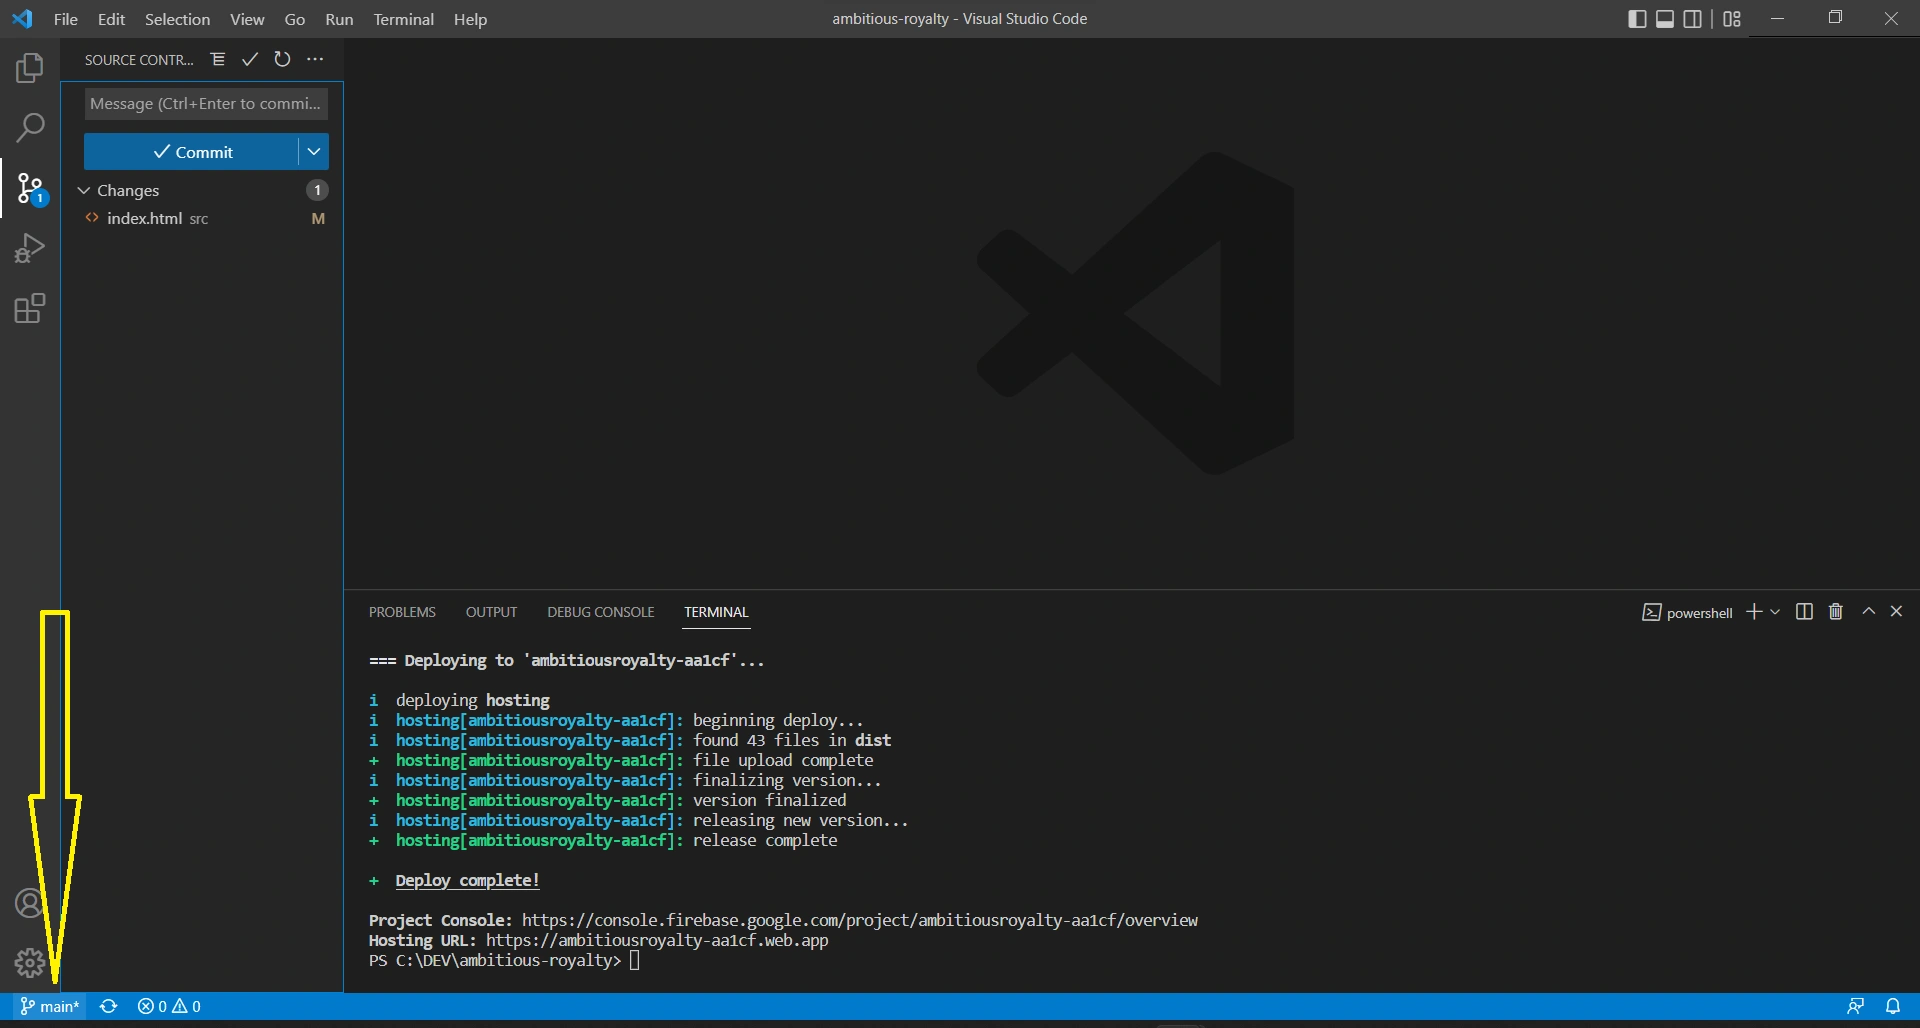Open the Commit button dropdown arrow

click(x=314, y=152)
